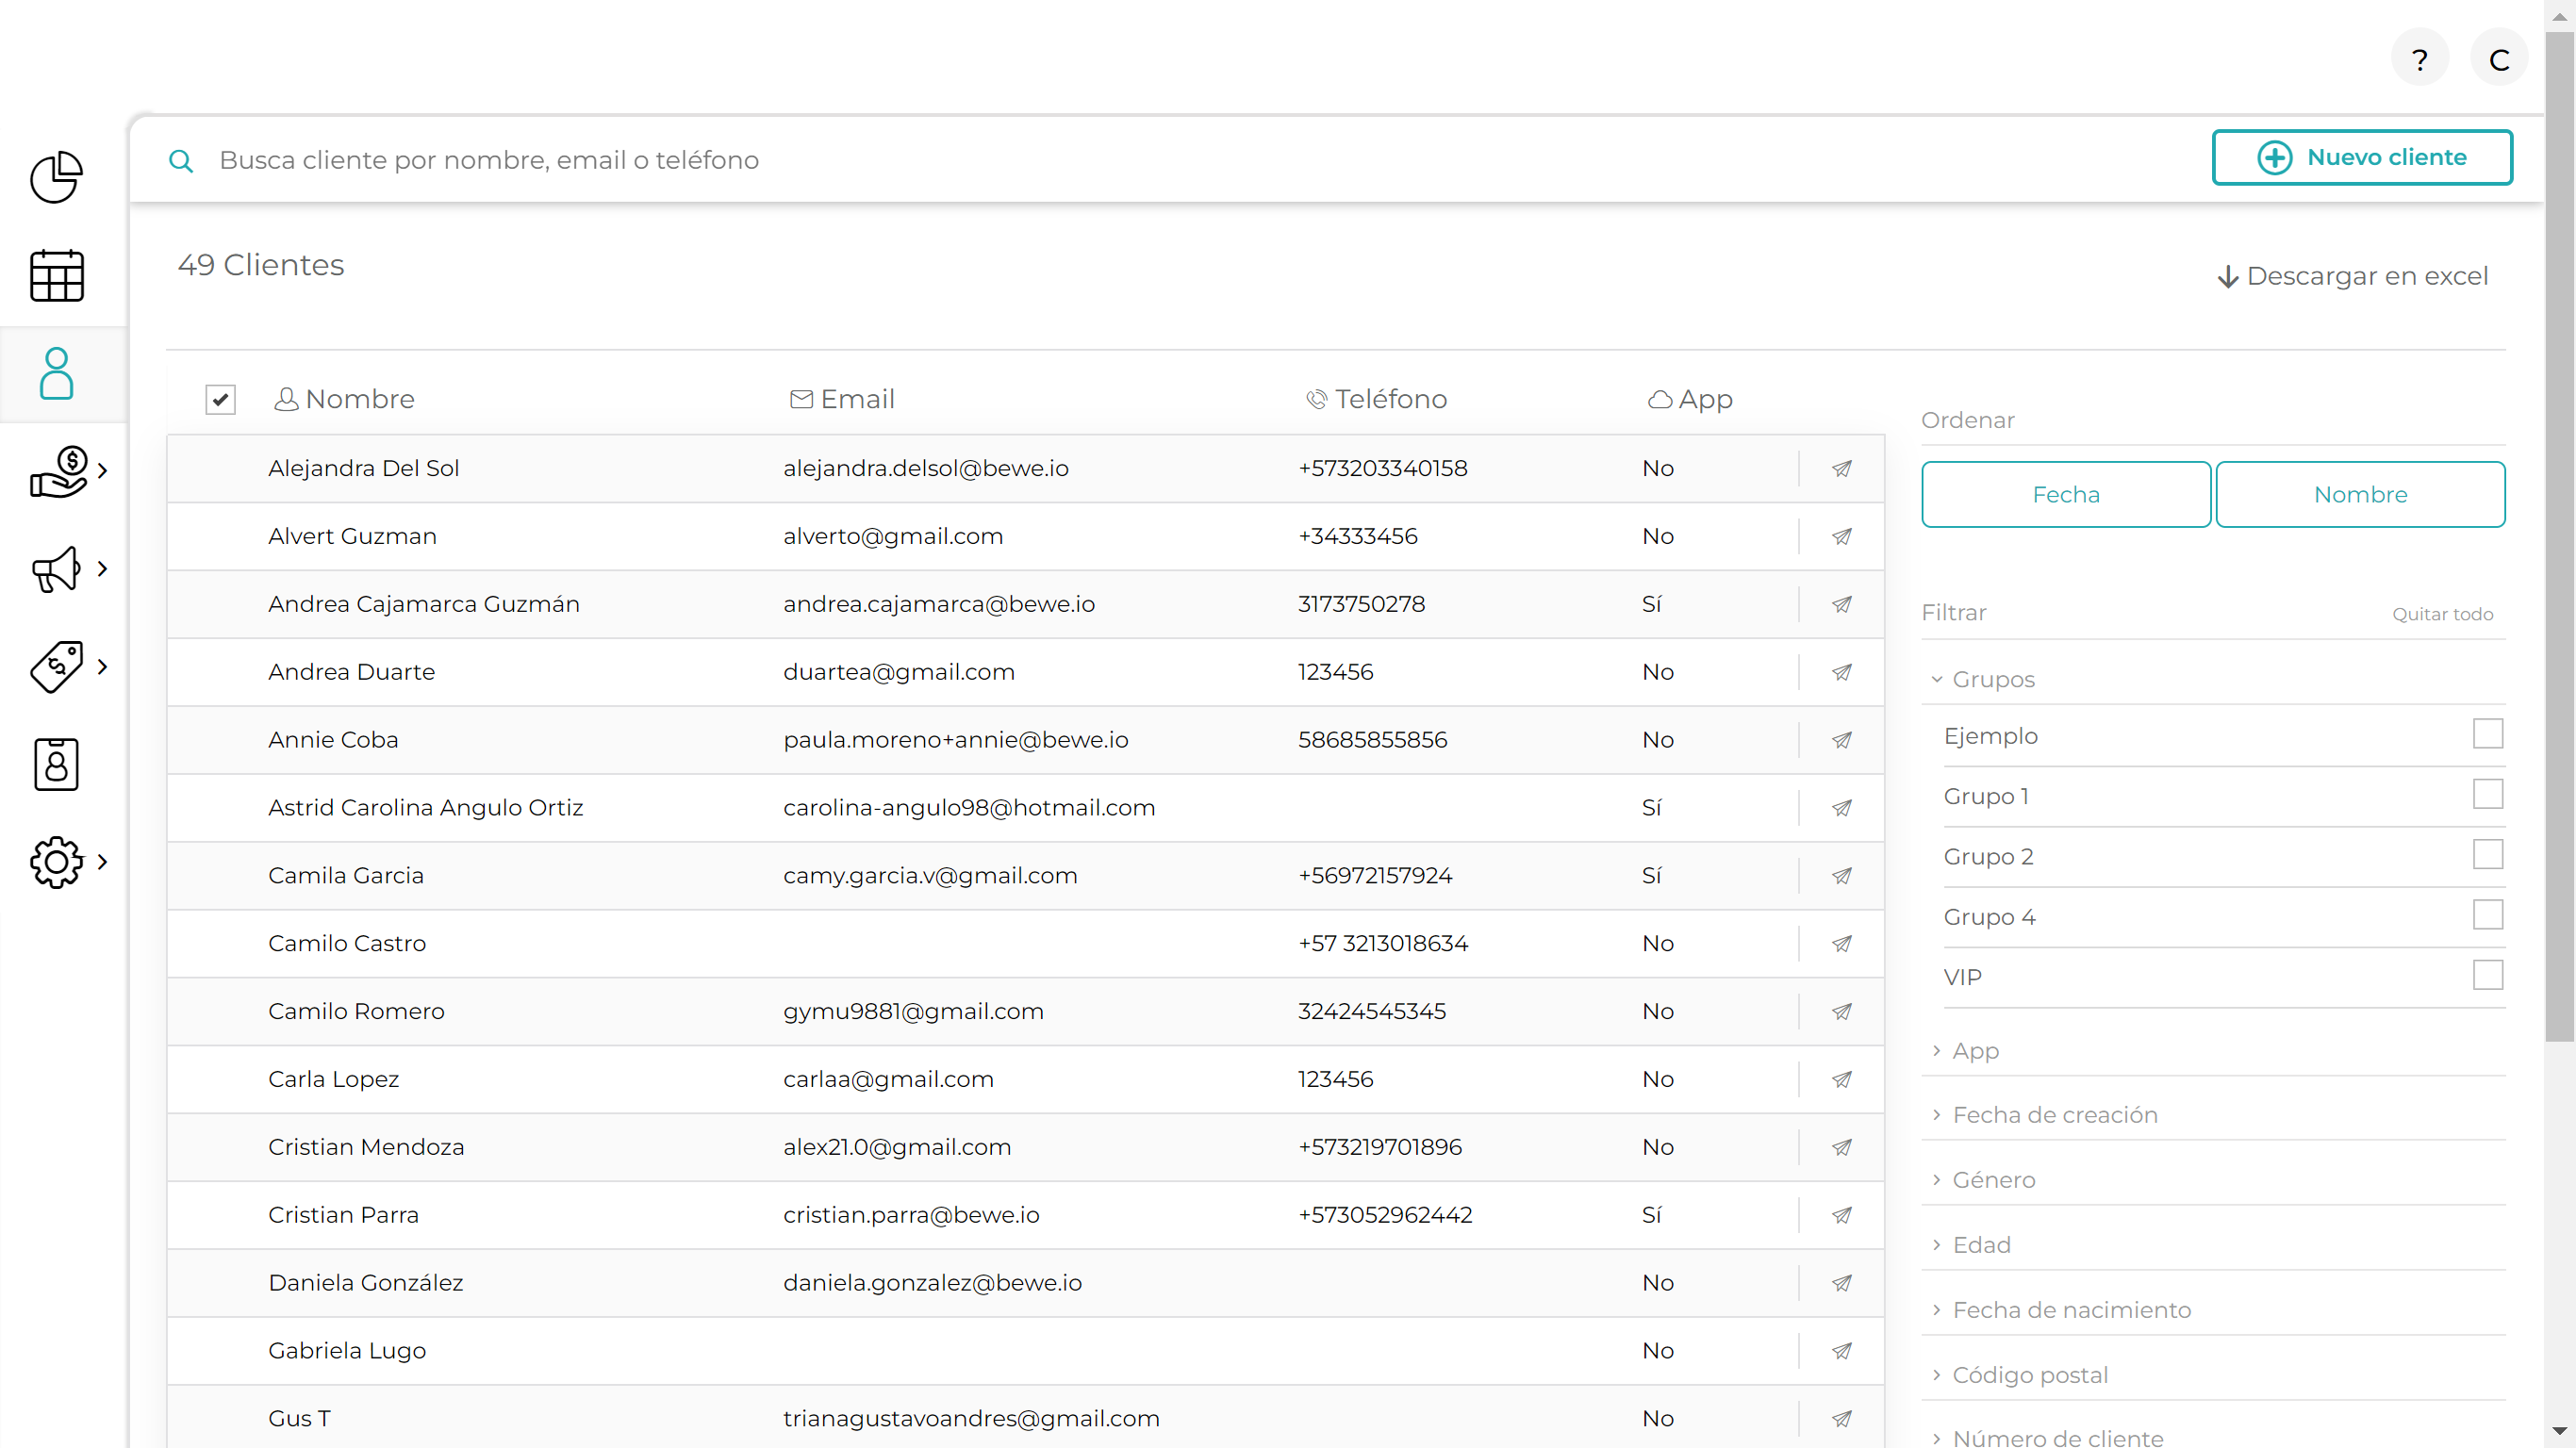Viewport: 2576px width, 1448px height.
Task: Click the Nombre column header
Action: click(344, 399)
